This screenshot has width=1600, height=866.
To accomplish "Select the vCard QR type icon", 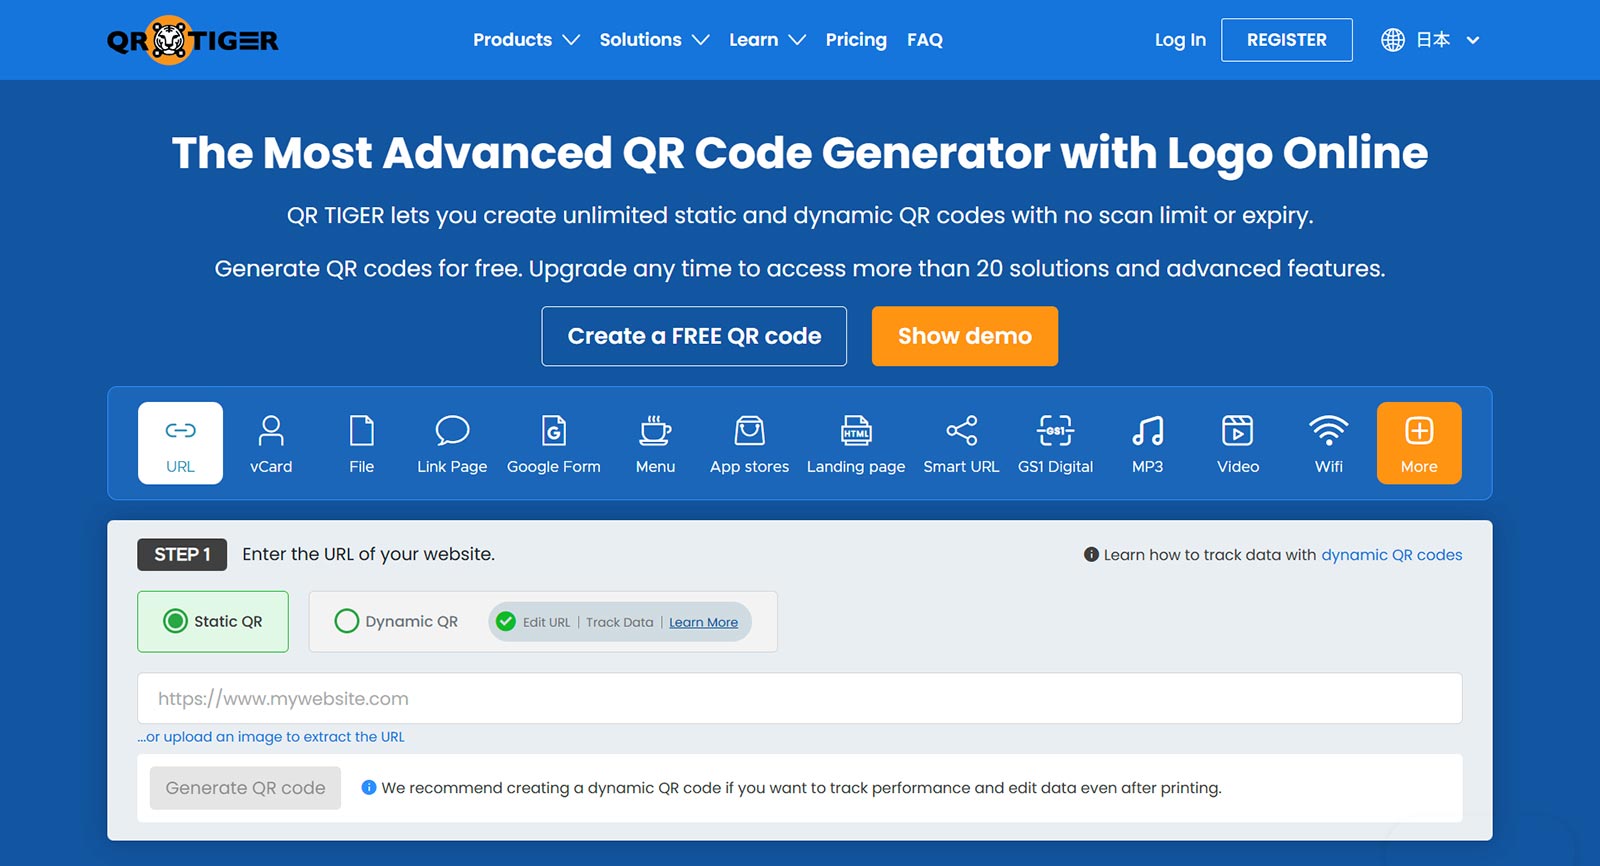I will (x=271, y=431).
